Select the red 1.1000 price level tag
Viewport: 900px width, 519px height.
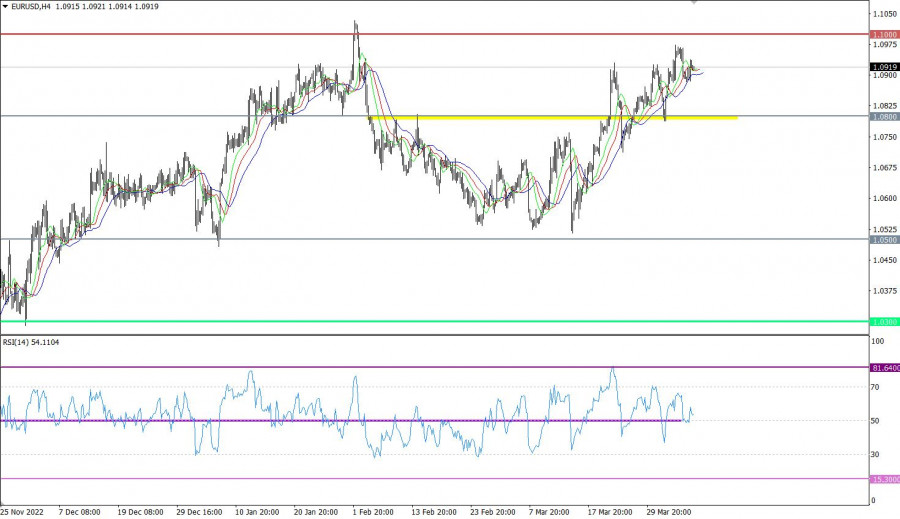(884, 34)
